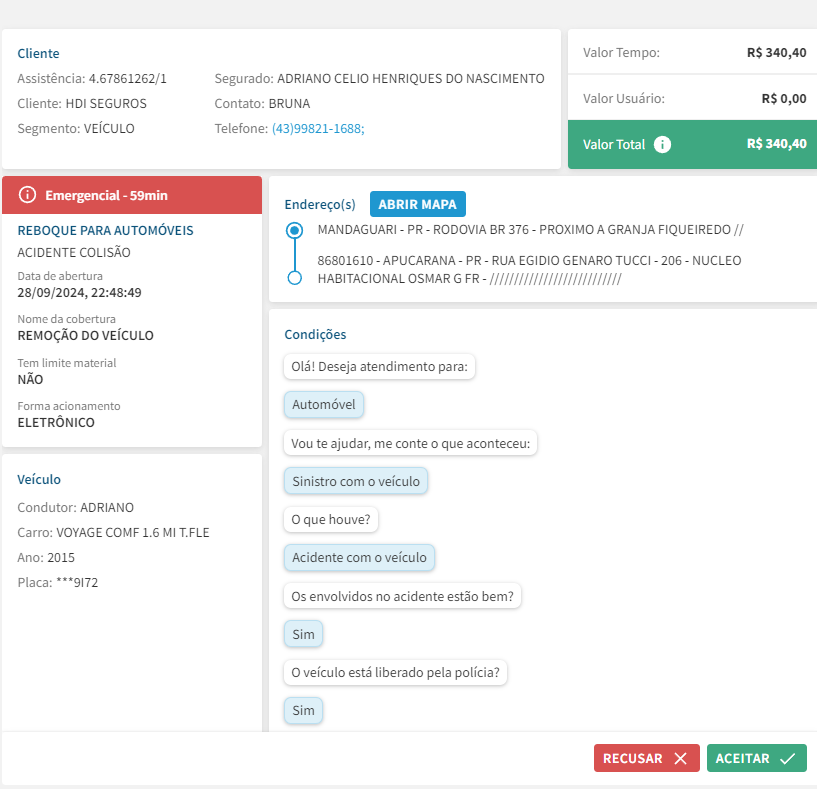Screen dimensions: 817x789
Task: Click the checkmark icon on Aceitar
Action: click(x=787, y=759)
